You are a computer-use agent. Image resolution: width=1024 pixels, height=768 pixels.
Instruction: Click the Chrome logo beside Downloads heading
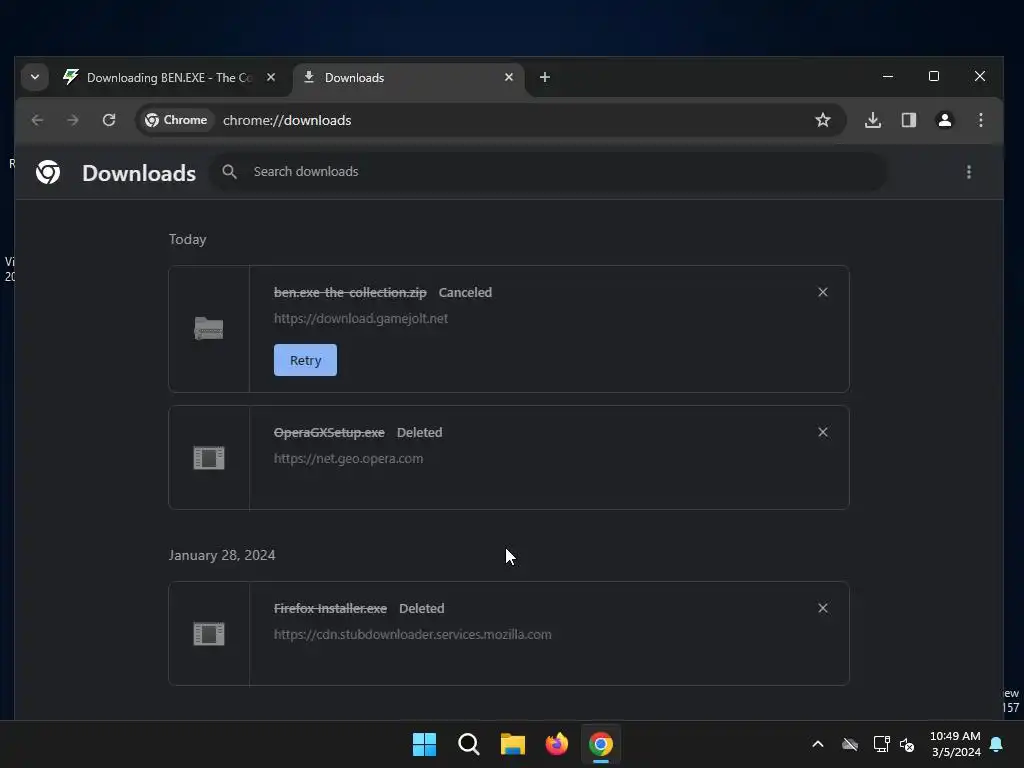[x=48, y=172]
